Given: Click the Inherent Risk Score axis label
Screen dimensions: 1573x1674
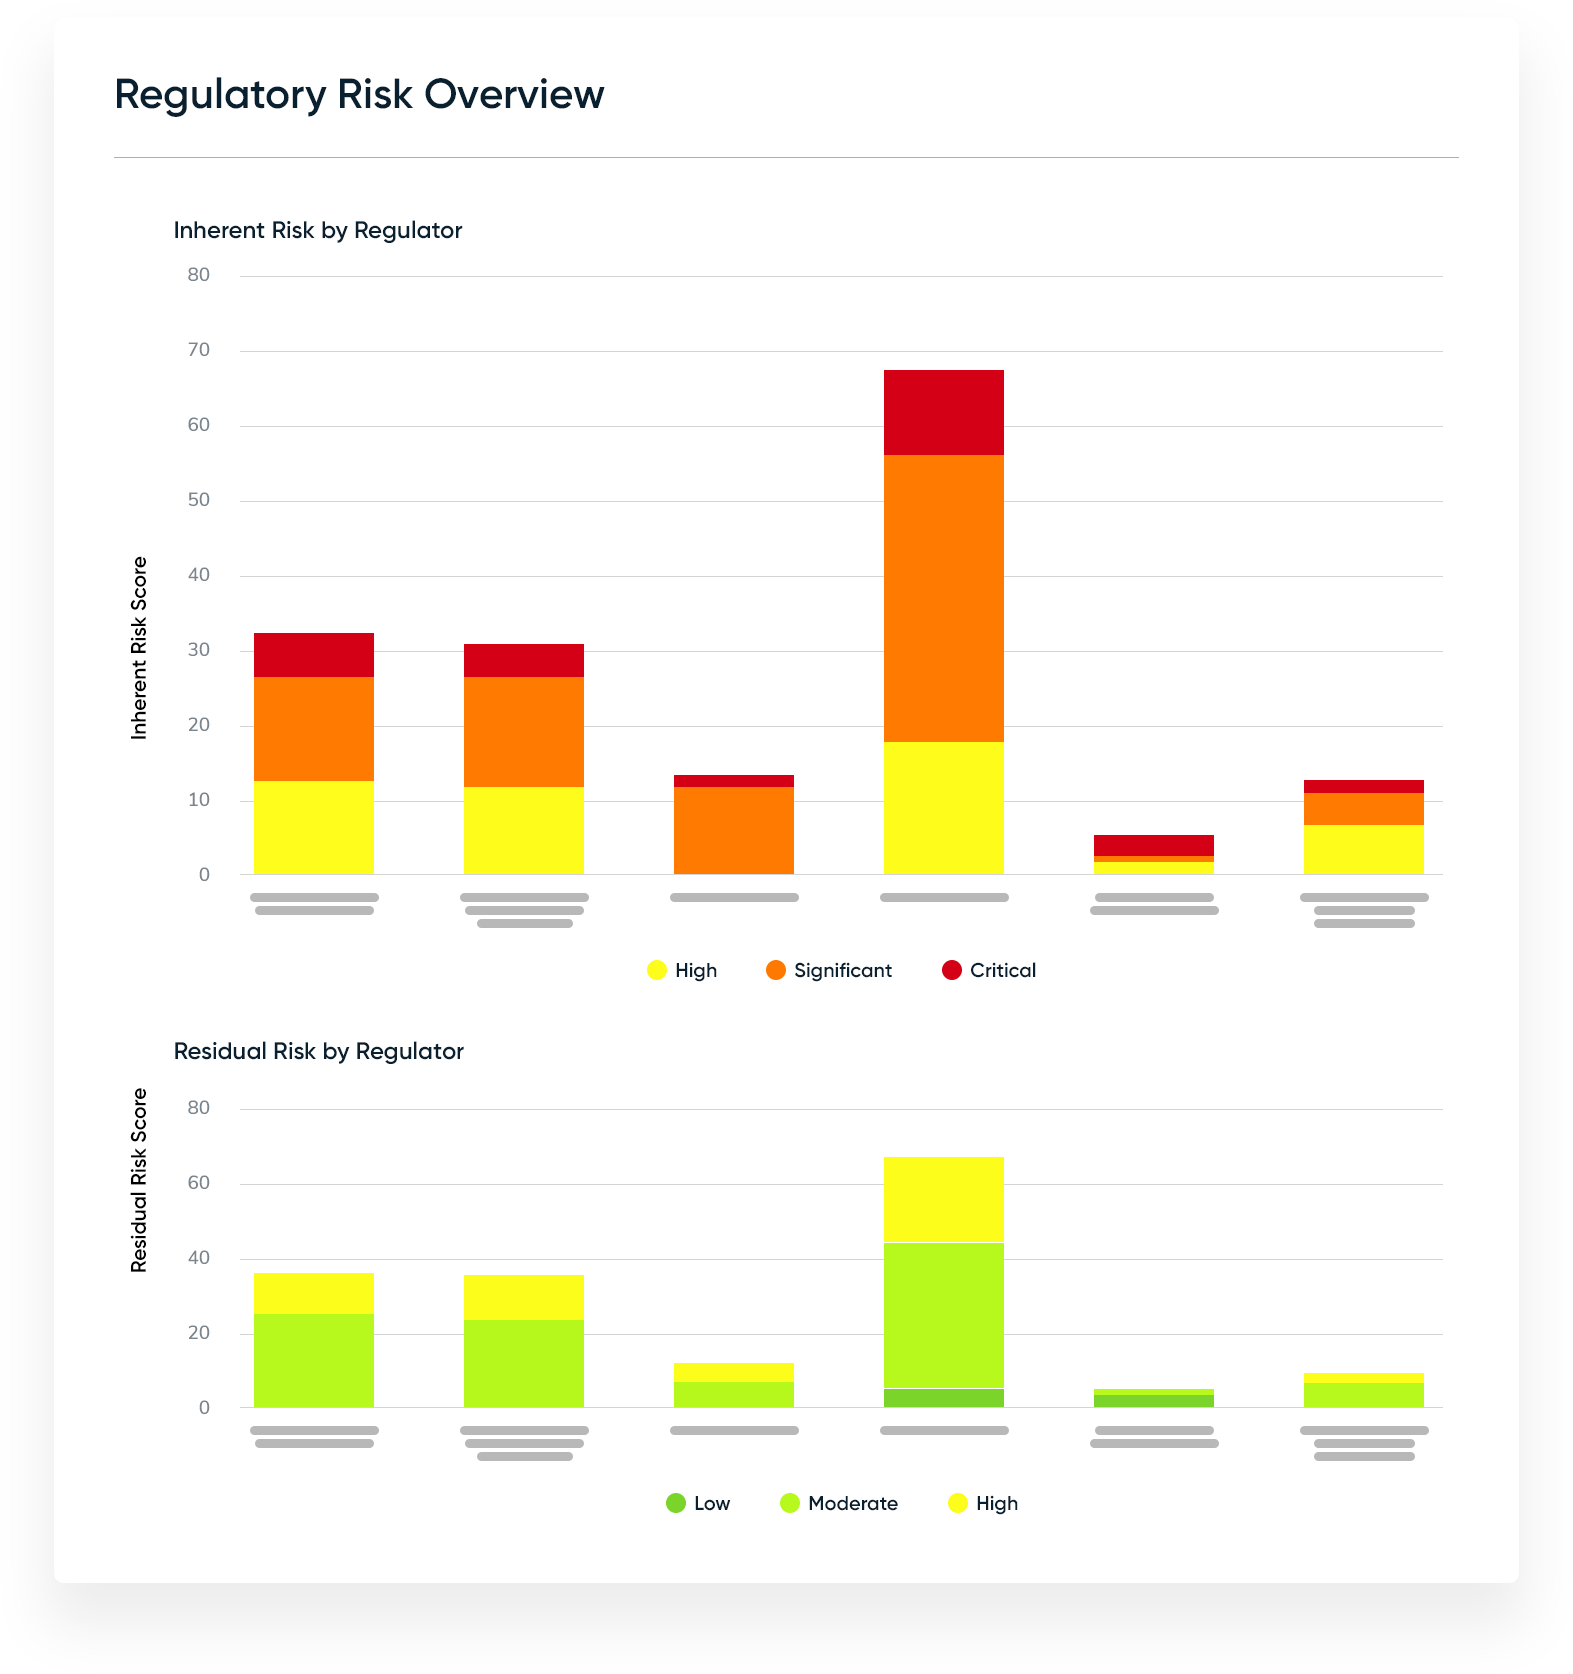Looking at the screenshot, I should click(x=139, y=648).
